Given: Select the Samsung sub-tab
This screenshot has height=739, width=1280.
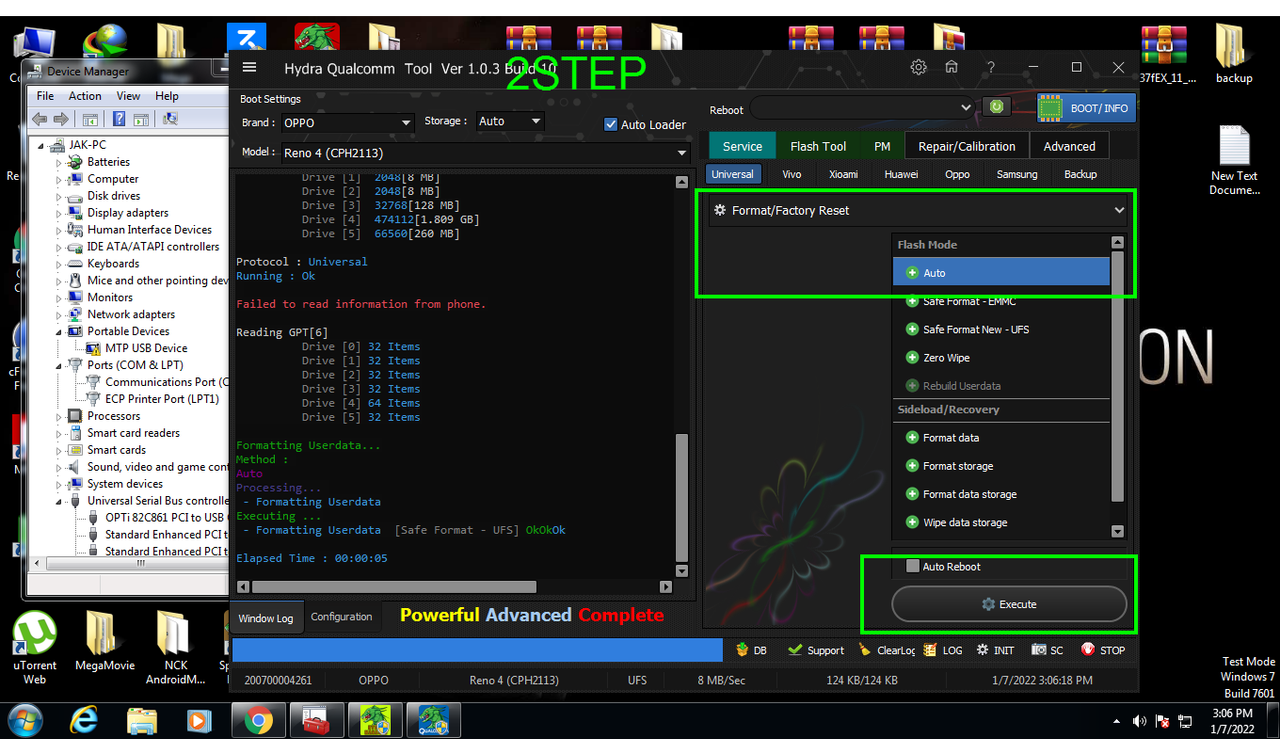Looking at the screenshot, I should [1017, 174].
